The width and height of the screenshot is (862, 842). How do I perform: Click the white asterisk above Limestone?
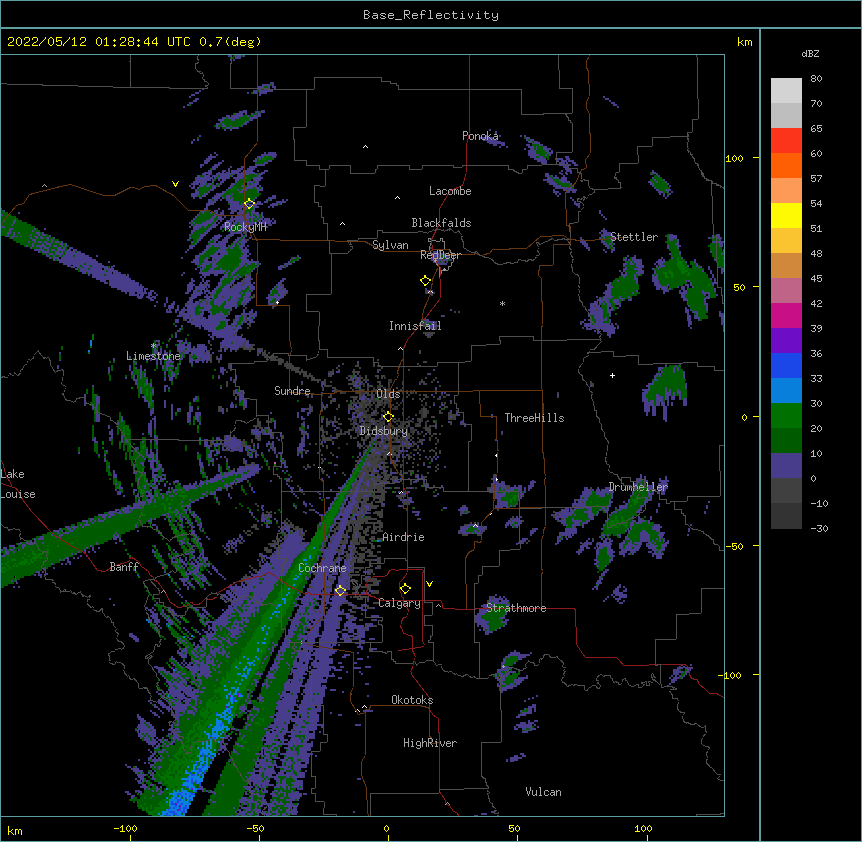coord(154,346)
